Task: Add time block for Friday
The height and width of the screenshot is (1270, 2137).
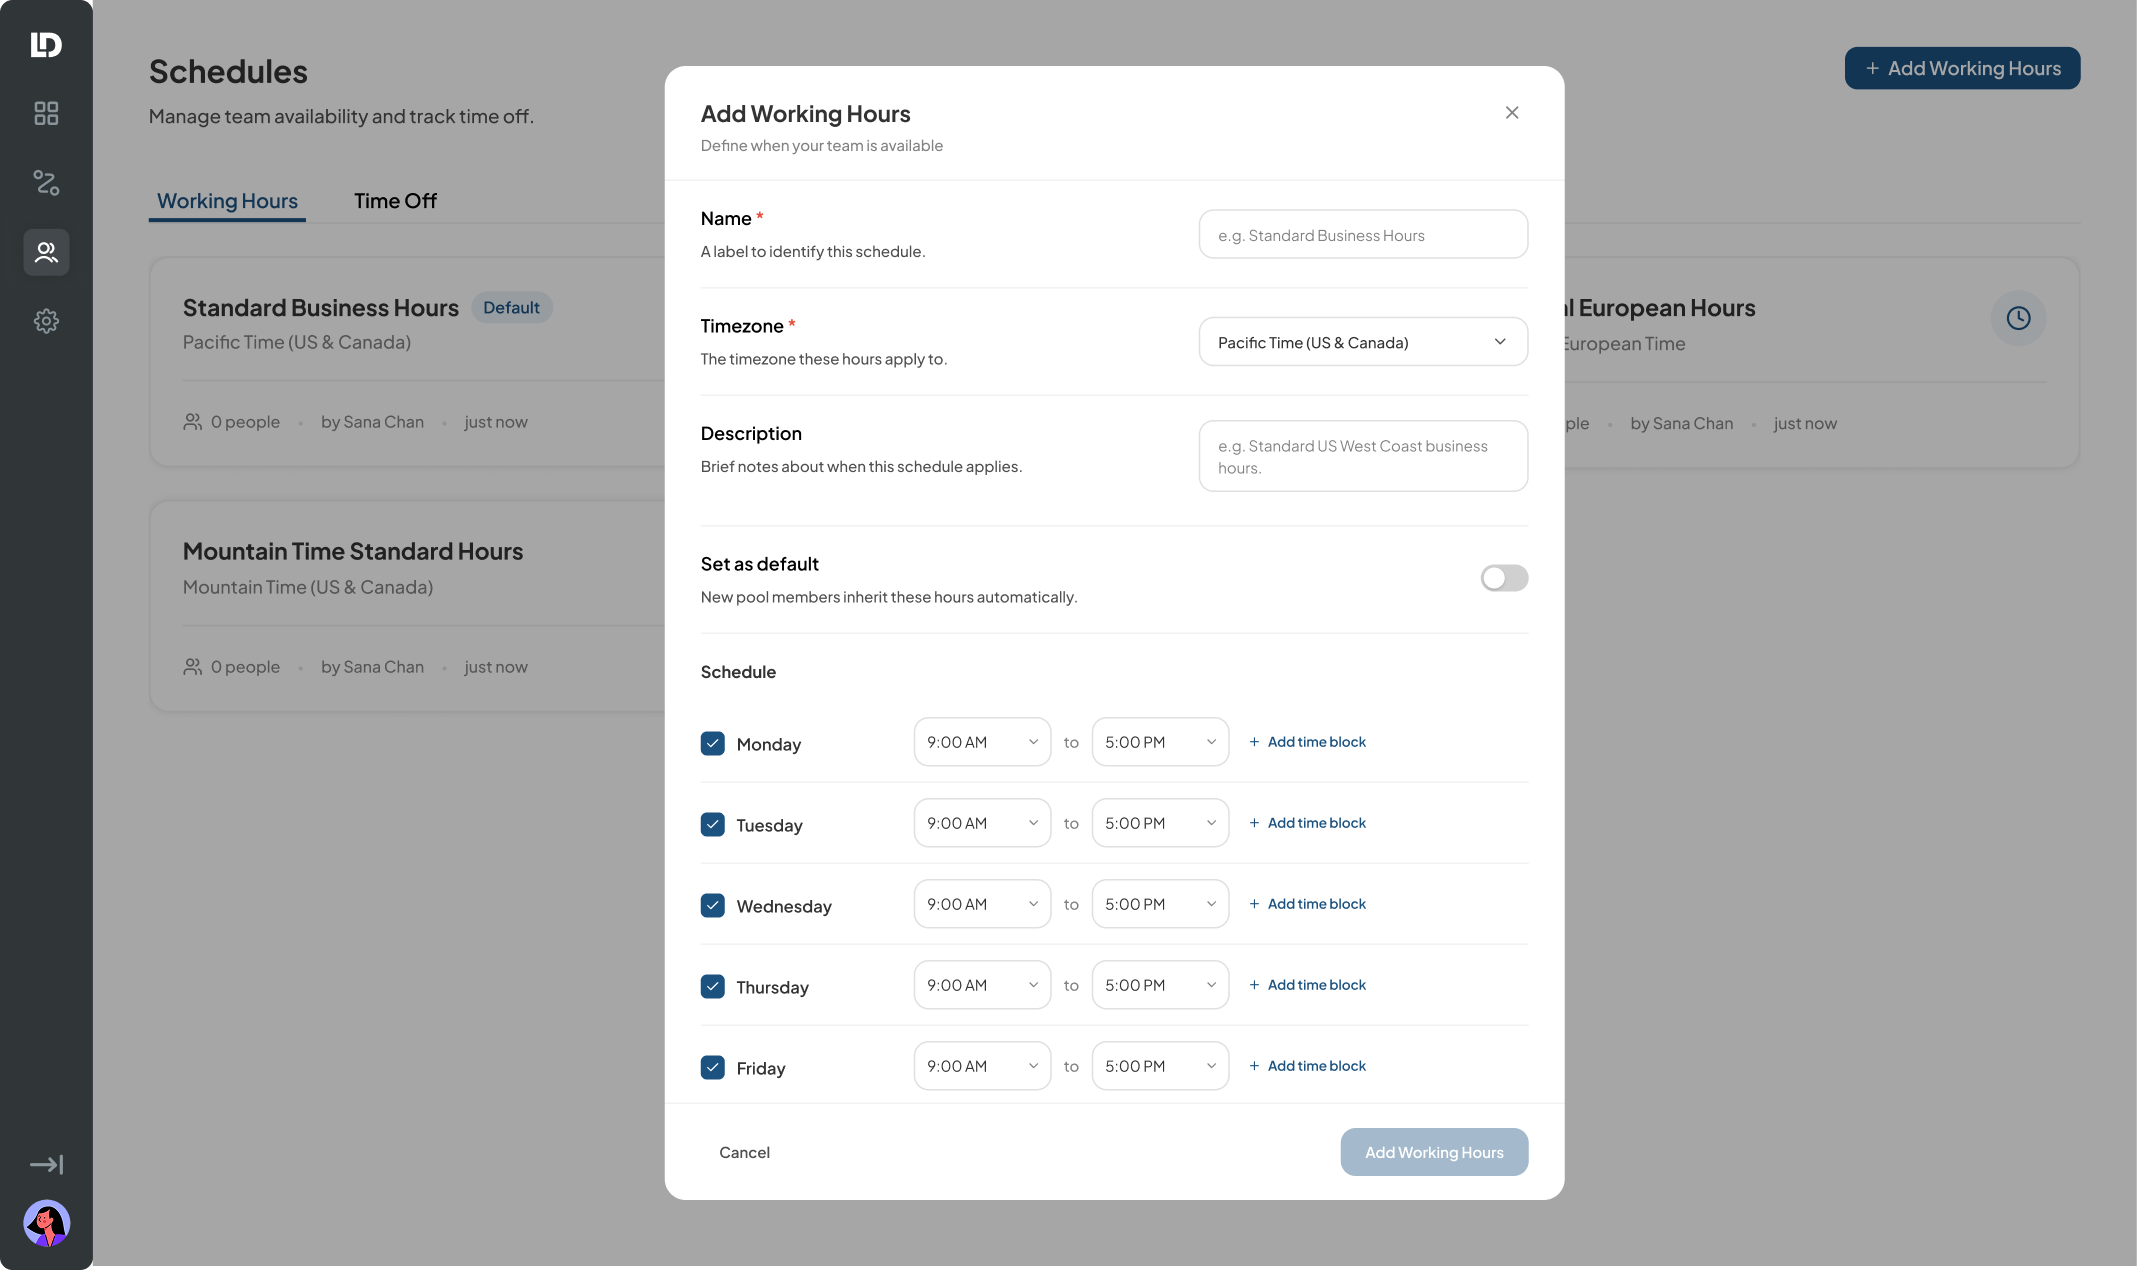Action: (1307, 1066)
